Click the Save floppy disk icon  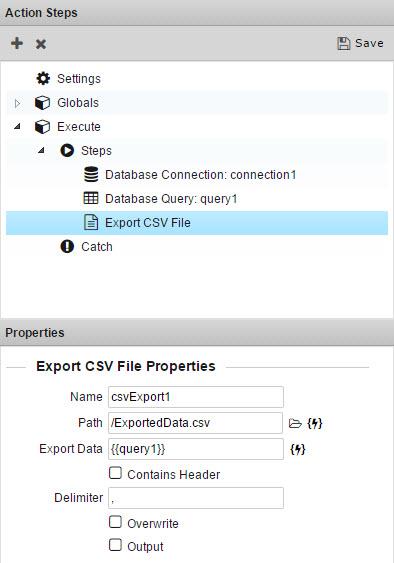(x=343, y=43)
